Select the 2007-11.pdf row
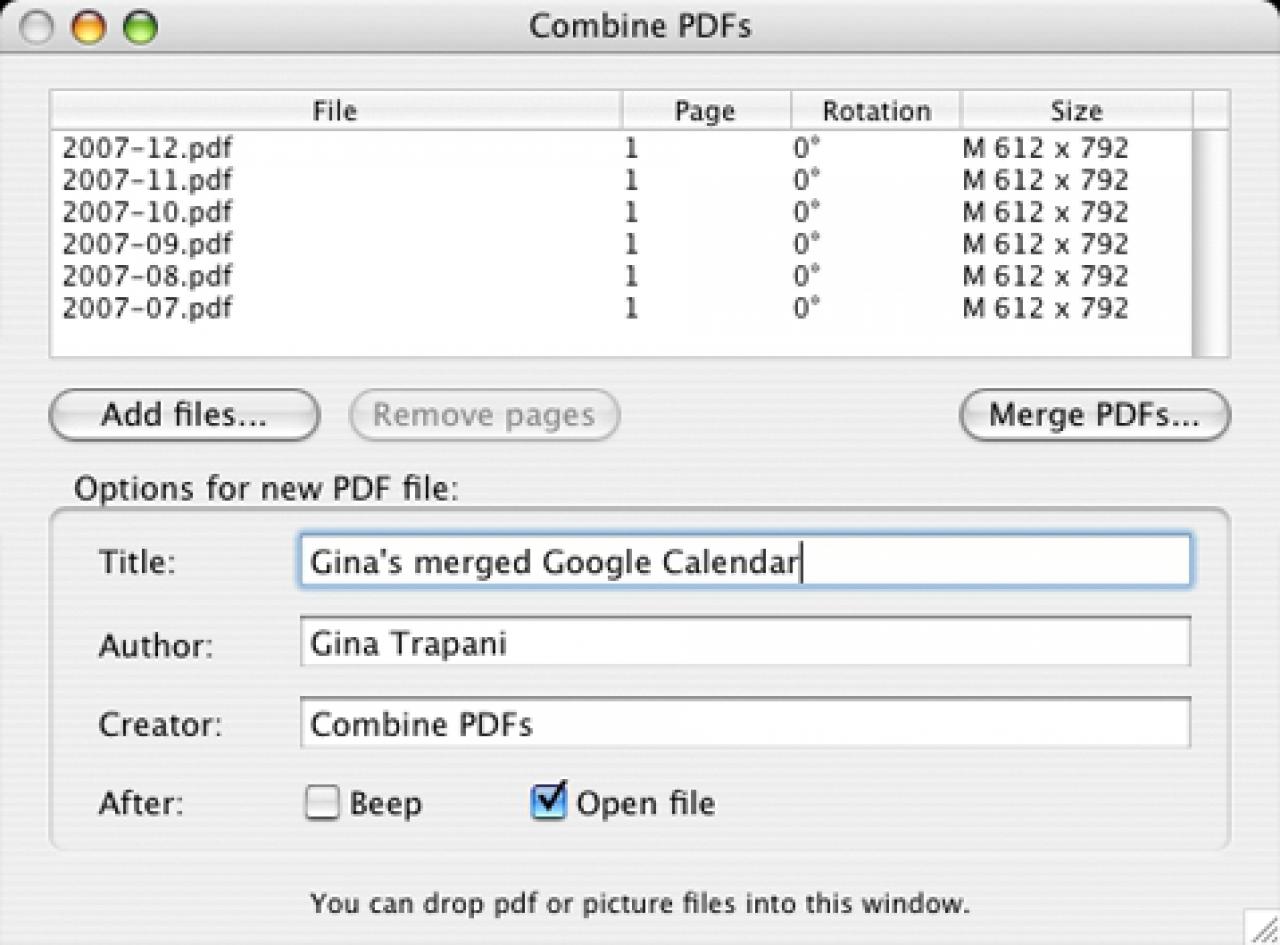The width and height of the screenshot is (1280, 945). click(621, 180)
